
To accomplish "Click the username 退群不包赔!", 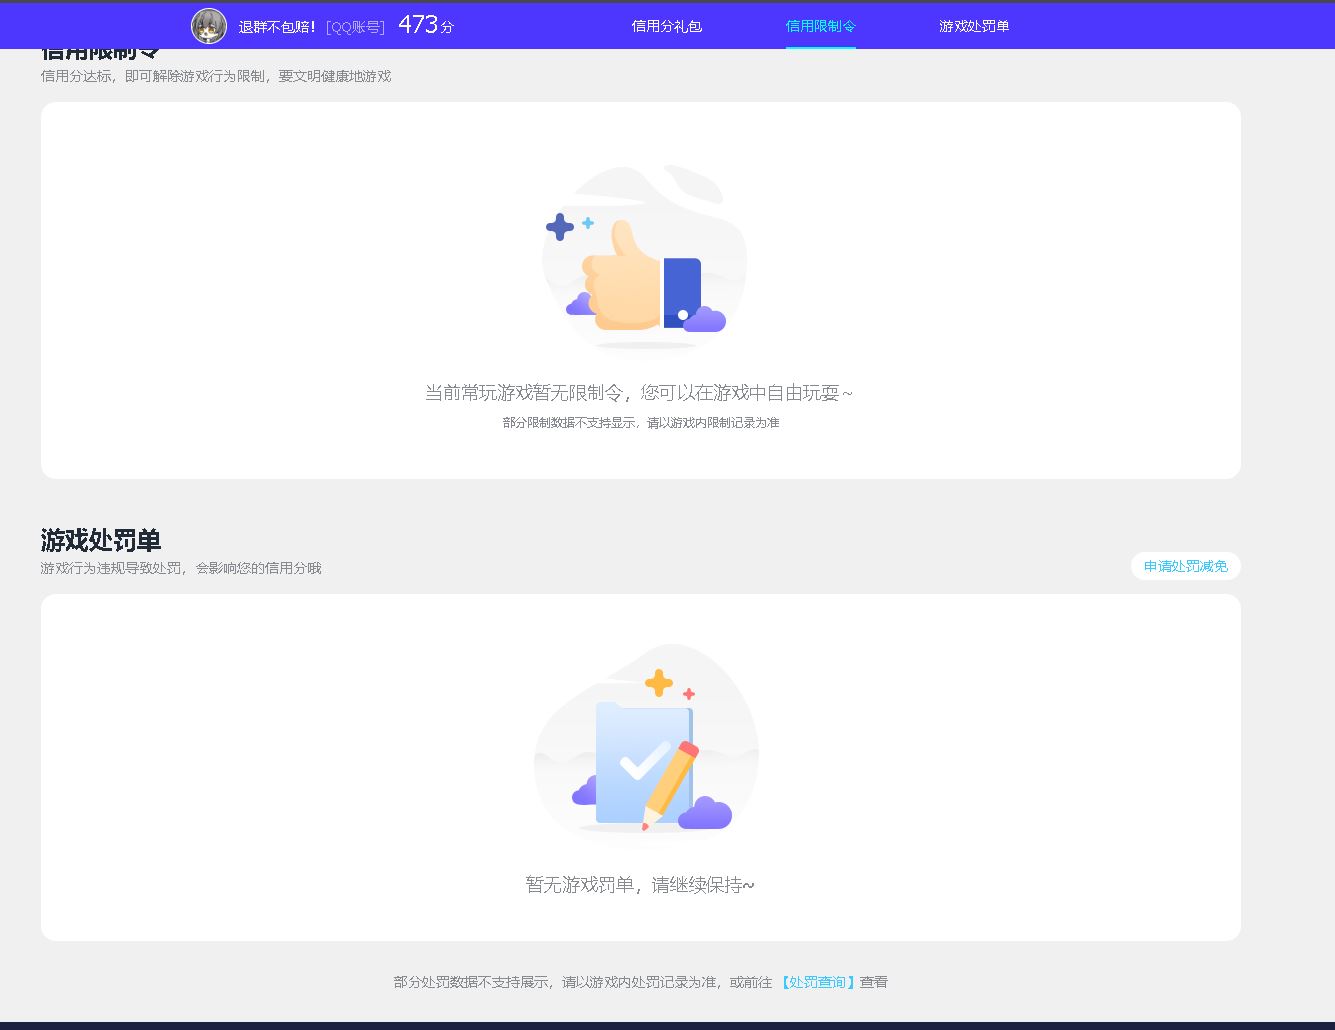I will pyautogui.click(x=277, y=27).
